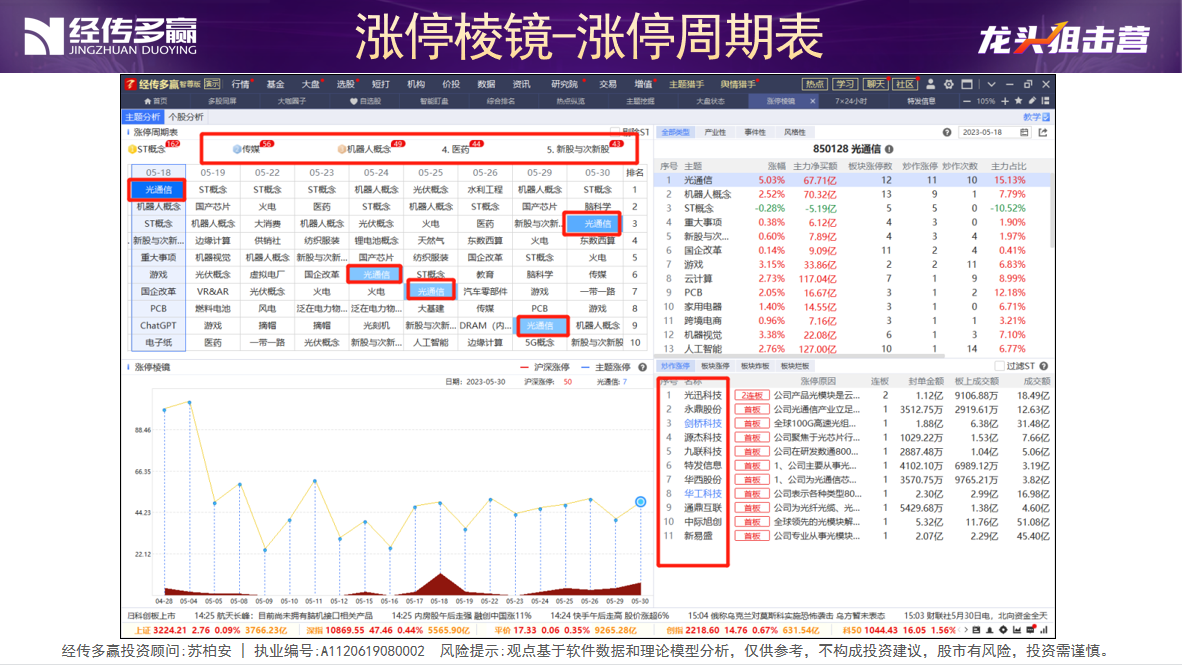Switch to the 主题分析 tab
Image resolution: width=1182 pixels, height=665 pixels.
click(142, 117)
